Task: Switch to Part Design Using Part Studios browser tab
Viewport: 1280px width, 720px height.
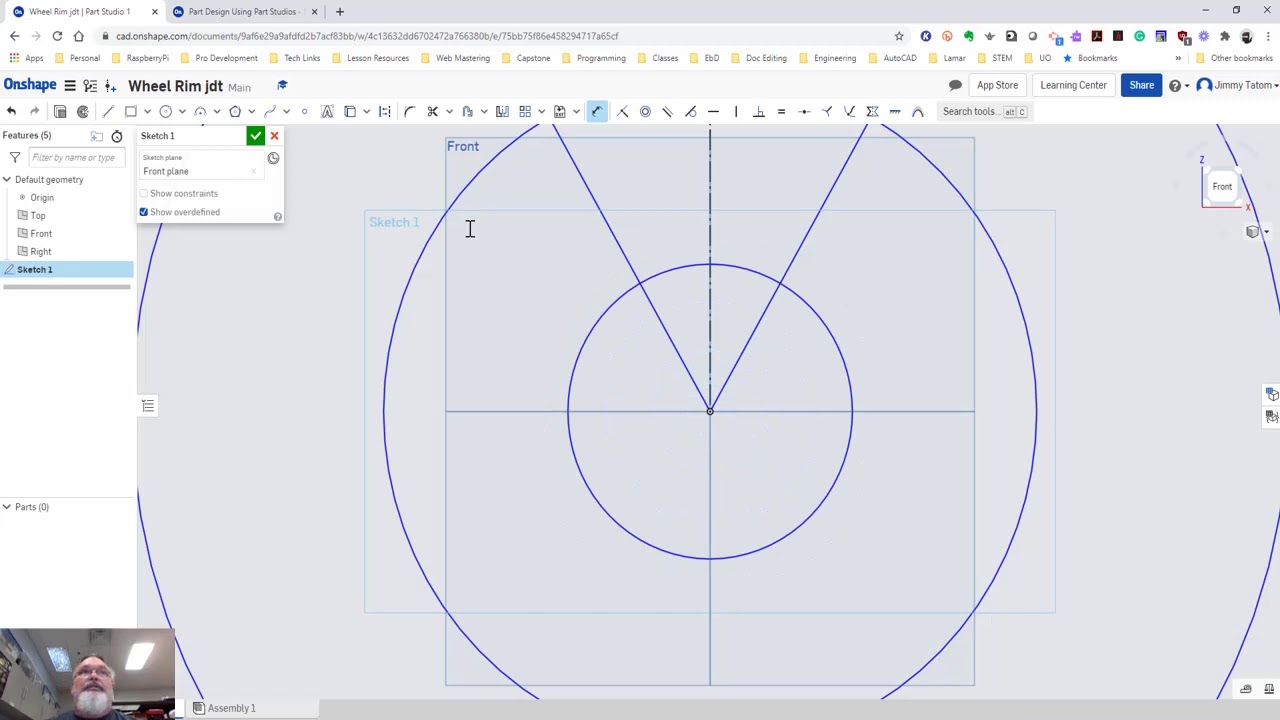Action: pyautogui.click(x=242, y=12)
